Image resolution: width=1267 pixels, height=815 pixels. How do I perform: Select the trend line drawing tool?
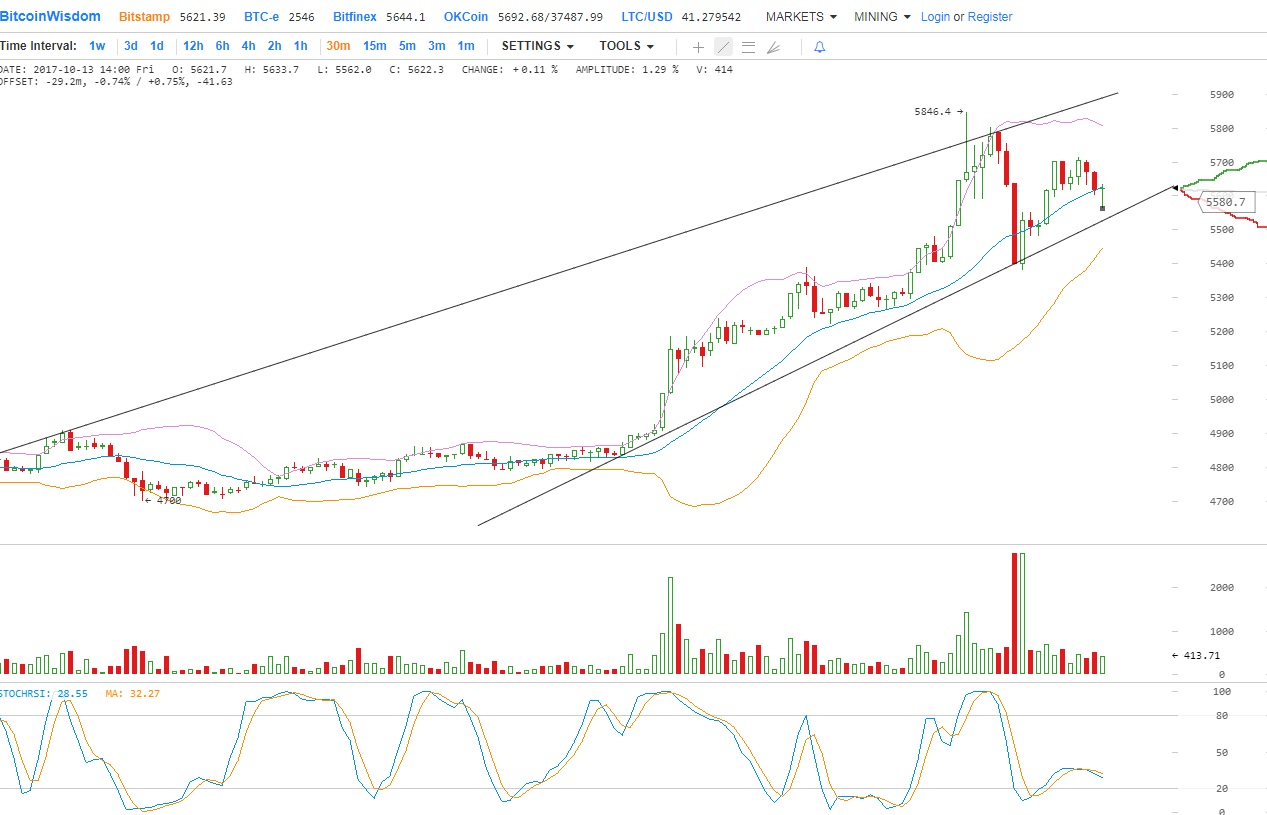coord(723,47)
